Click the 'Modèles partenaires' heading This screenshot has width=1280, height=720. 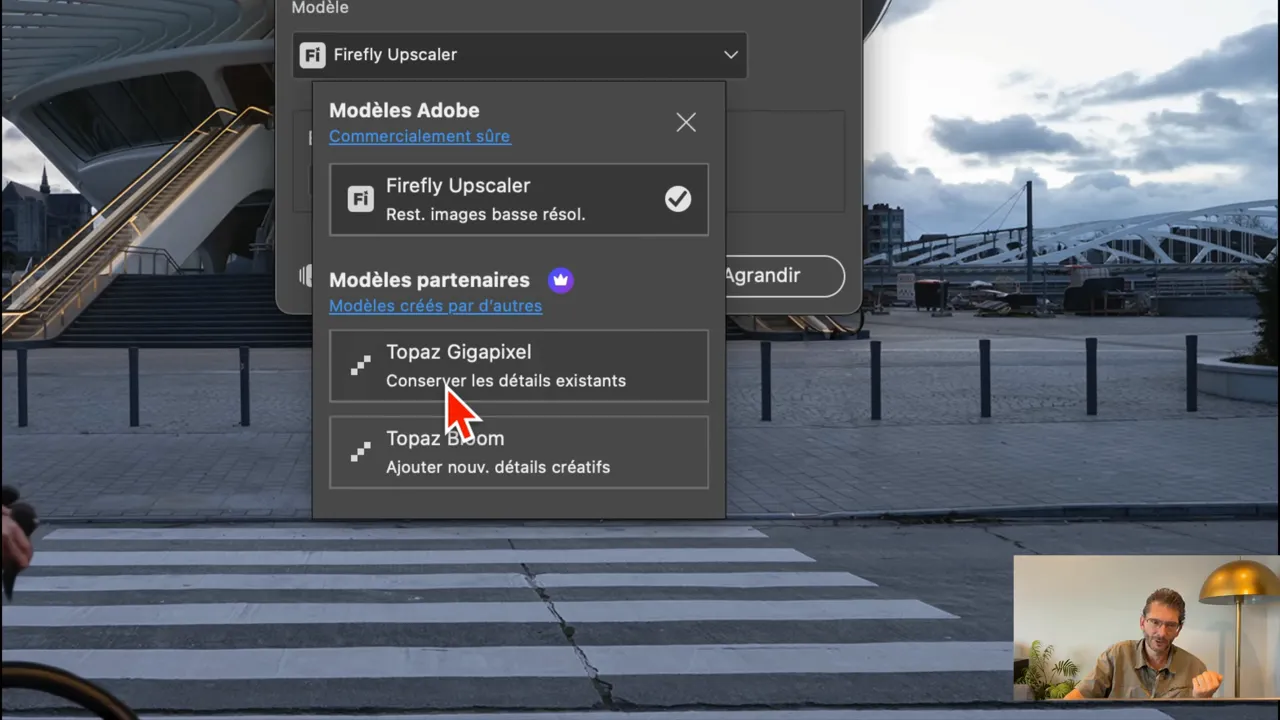click(429, 280)
